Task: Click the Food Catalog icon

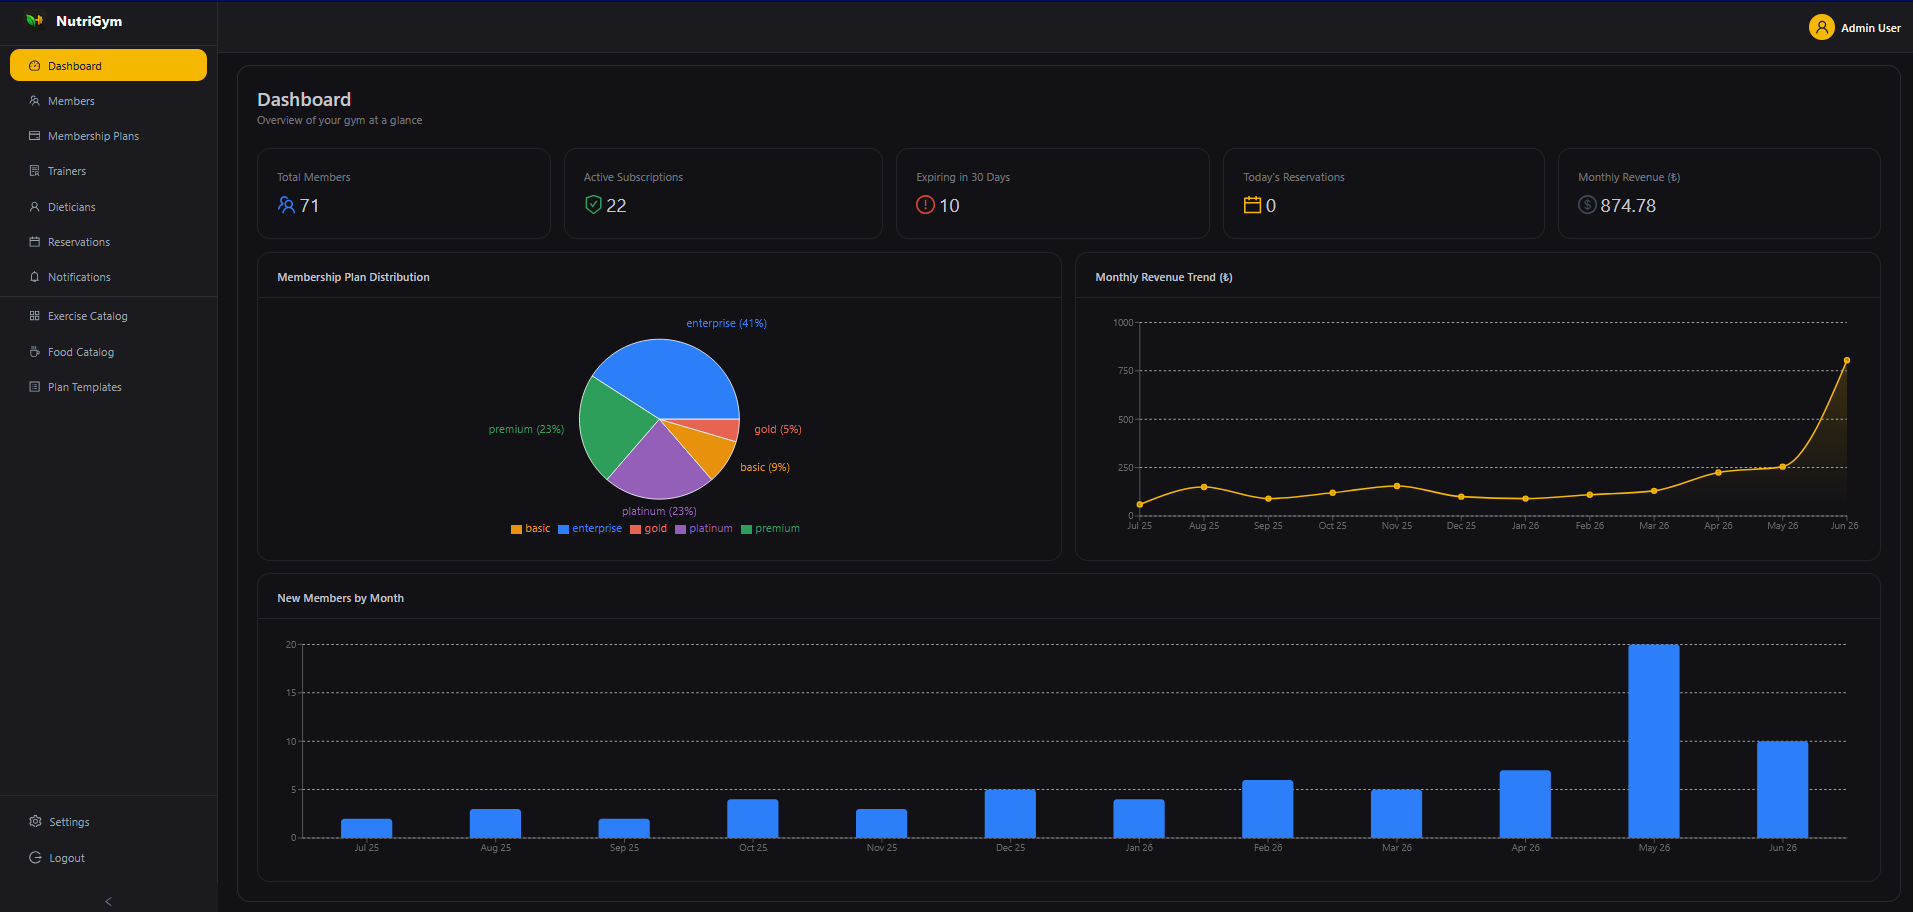Action: pos(35,352)
